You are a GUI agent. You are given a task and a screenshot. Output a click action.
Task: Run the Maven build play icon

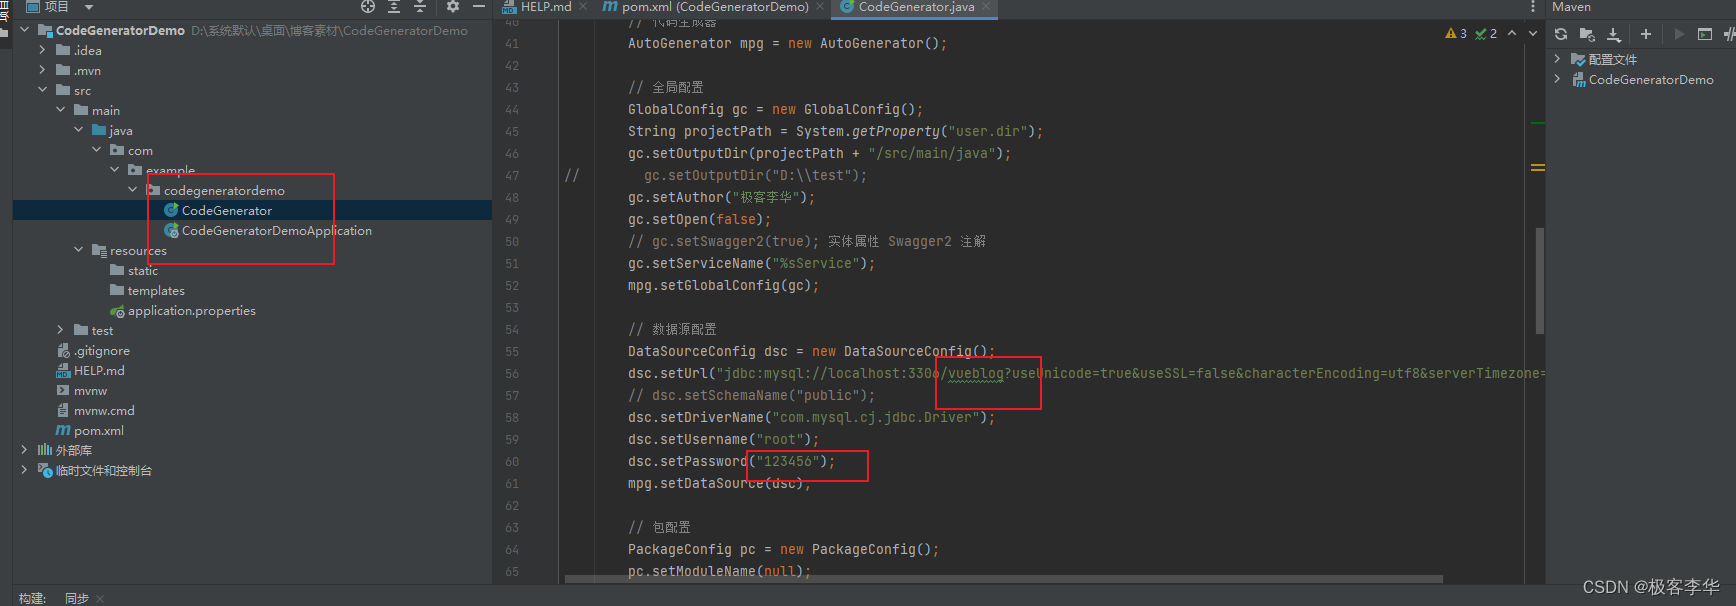1679,34
